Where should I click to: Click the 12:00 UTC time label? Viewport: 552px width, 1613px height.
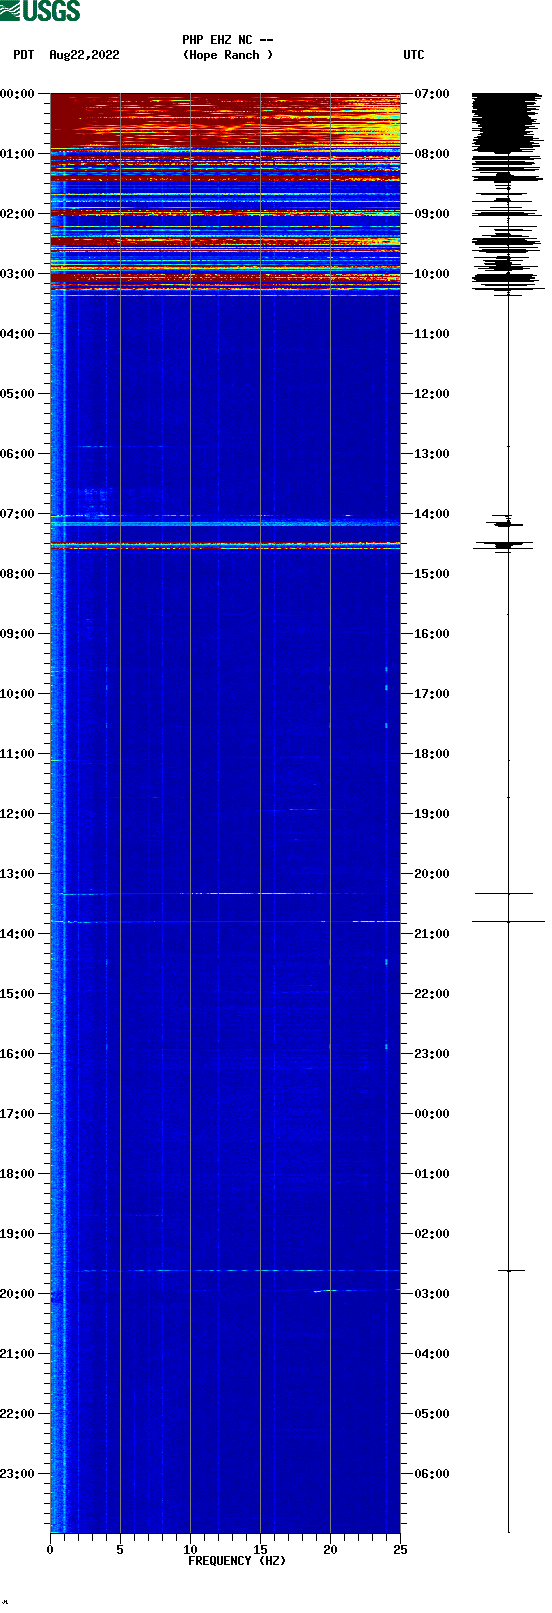[x=432, y=394]
